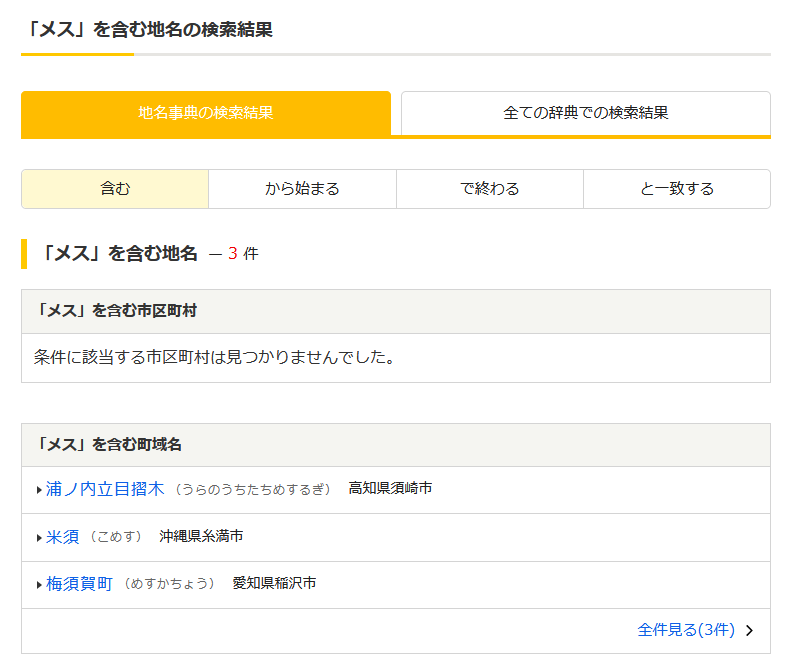Click the 「メス」を含む市区町村 section header
The image size is (792, 672).
click(x=117, y=311)
